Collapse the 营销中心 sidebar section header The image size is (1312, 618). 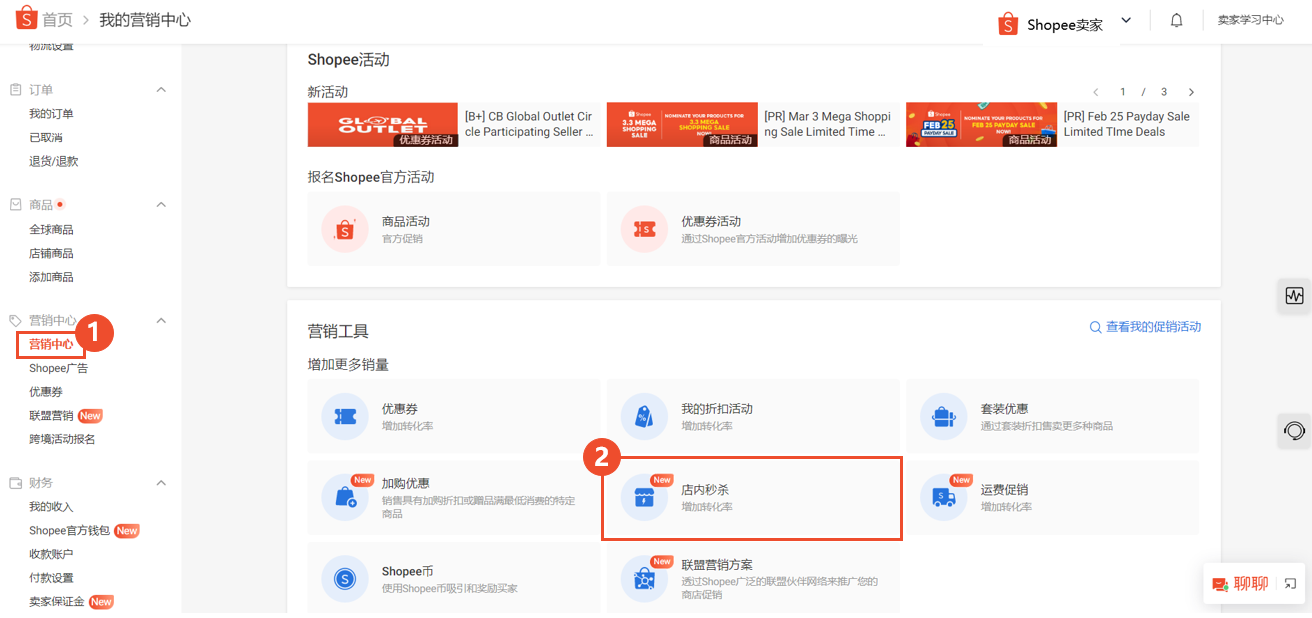tap(161, 321)
